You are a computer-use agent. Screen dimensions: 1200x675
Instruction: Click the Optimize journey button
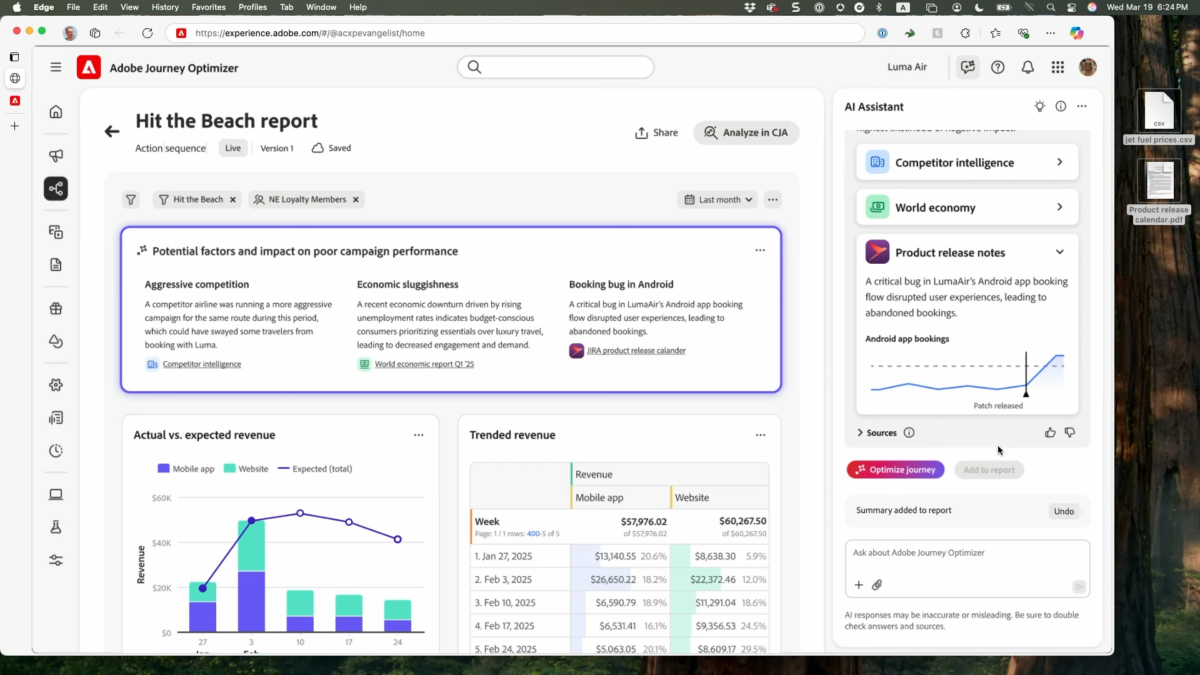coord(895,469)
